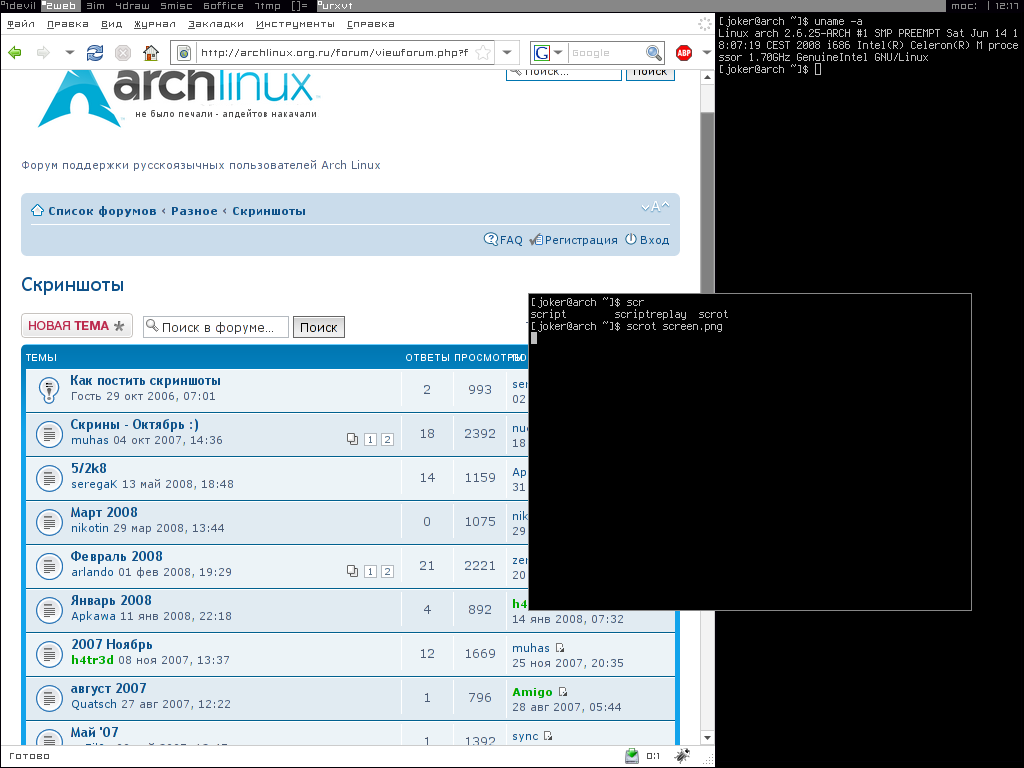Open topic август 2007

[108, 688]
